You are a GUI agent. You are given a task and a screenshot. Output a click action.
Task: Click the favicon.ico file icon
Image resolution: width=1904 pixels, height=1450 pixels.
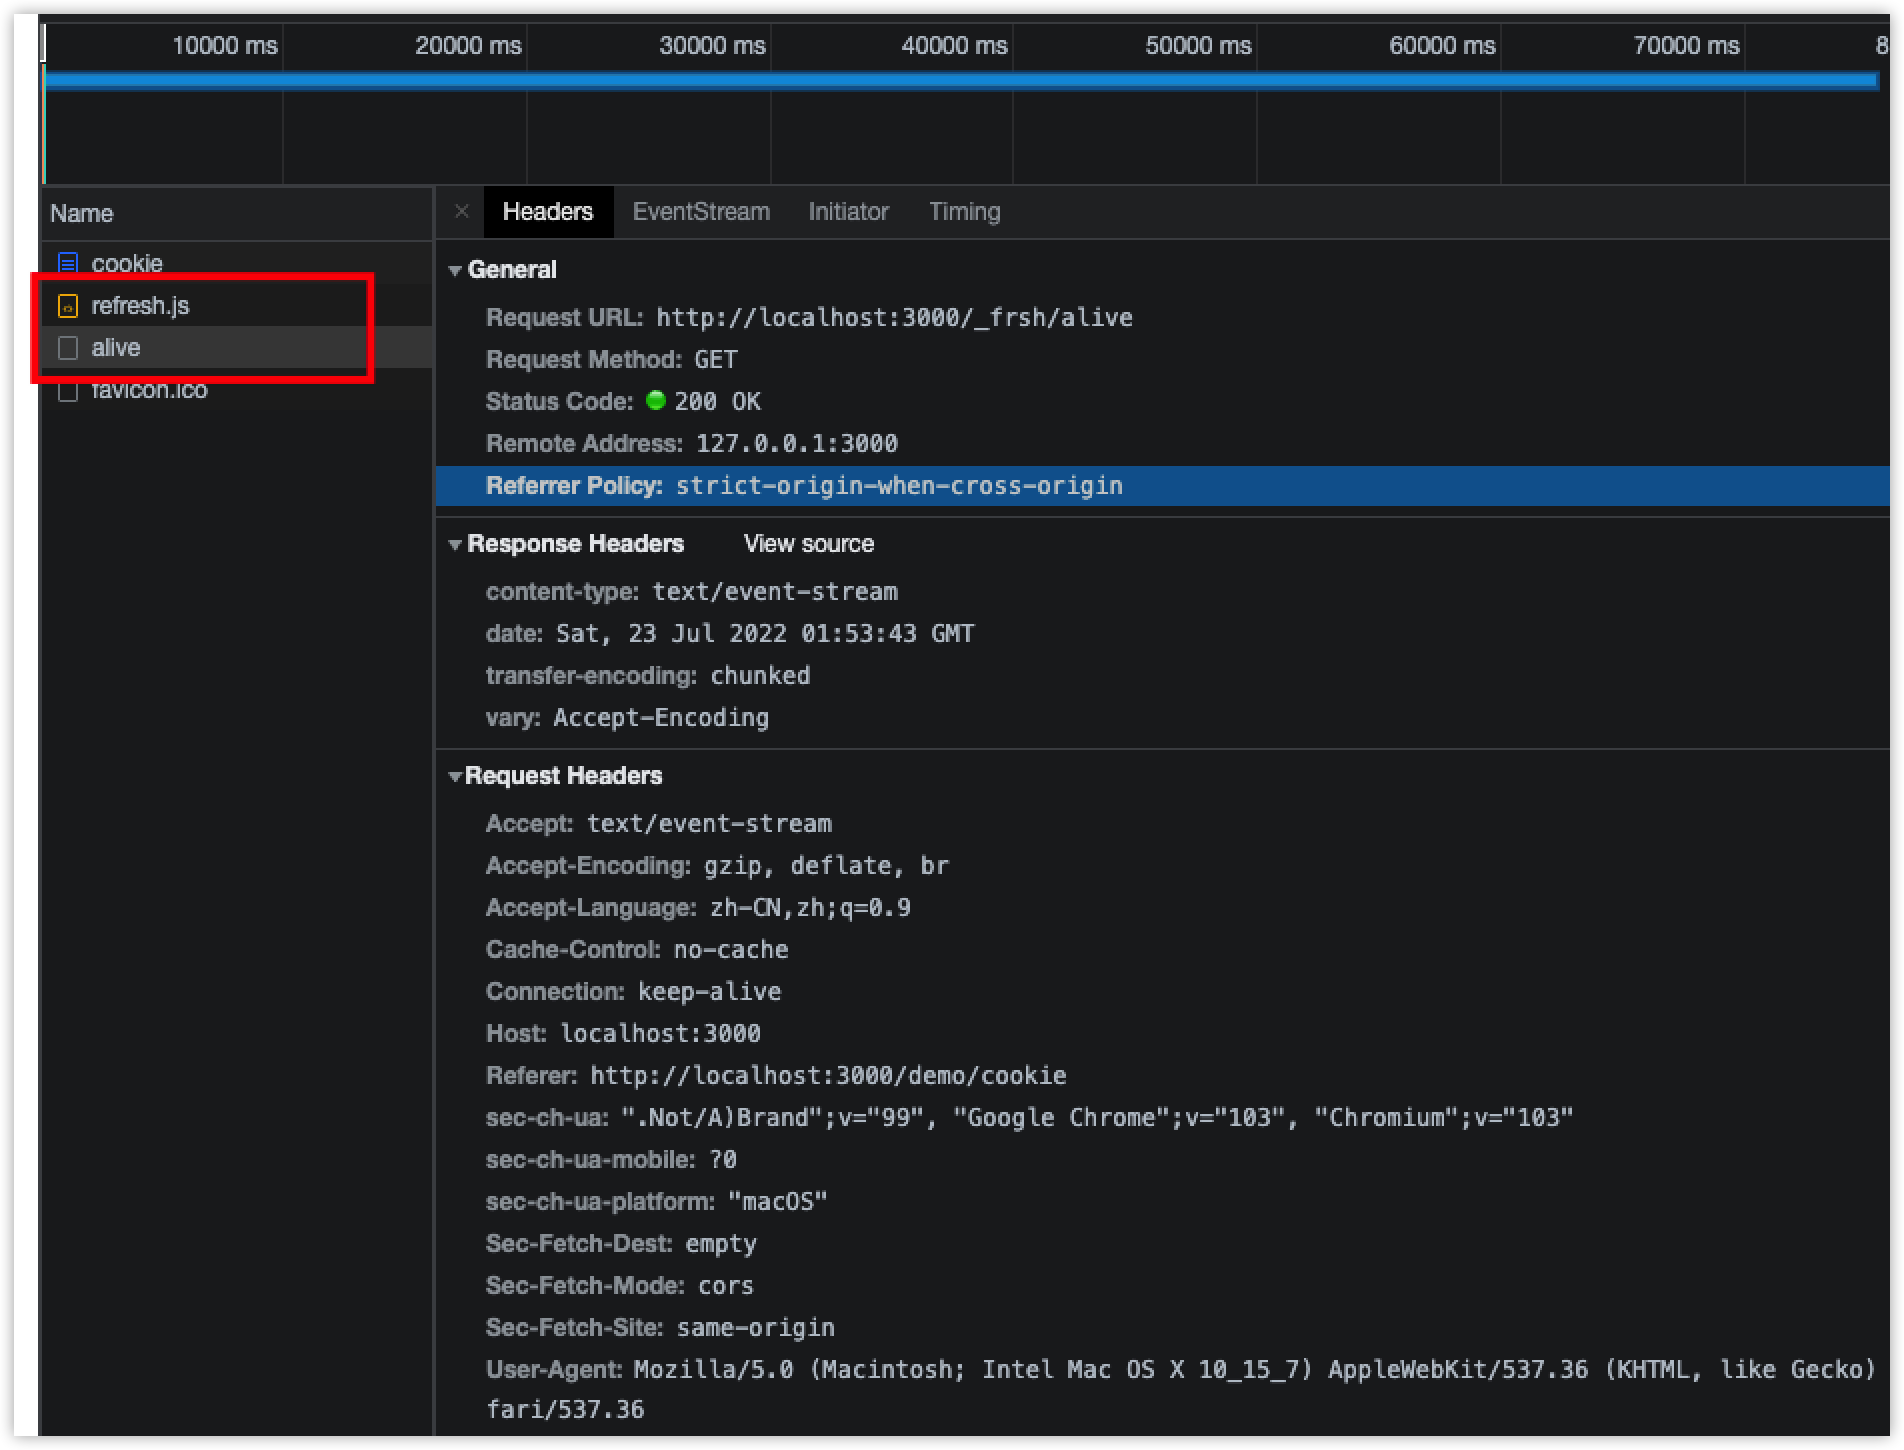click(68, 390)
